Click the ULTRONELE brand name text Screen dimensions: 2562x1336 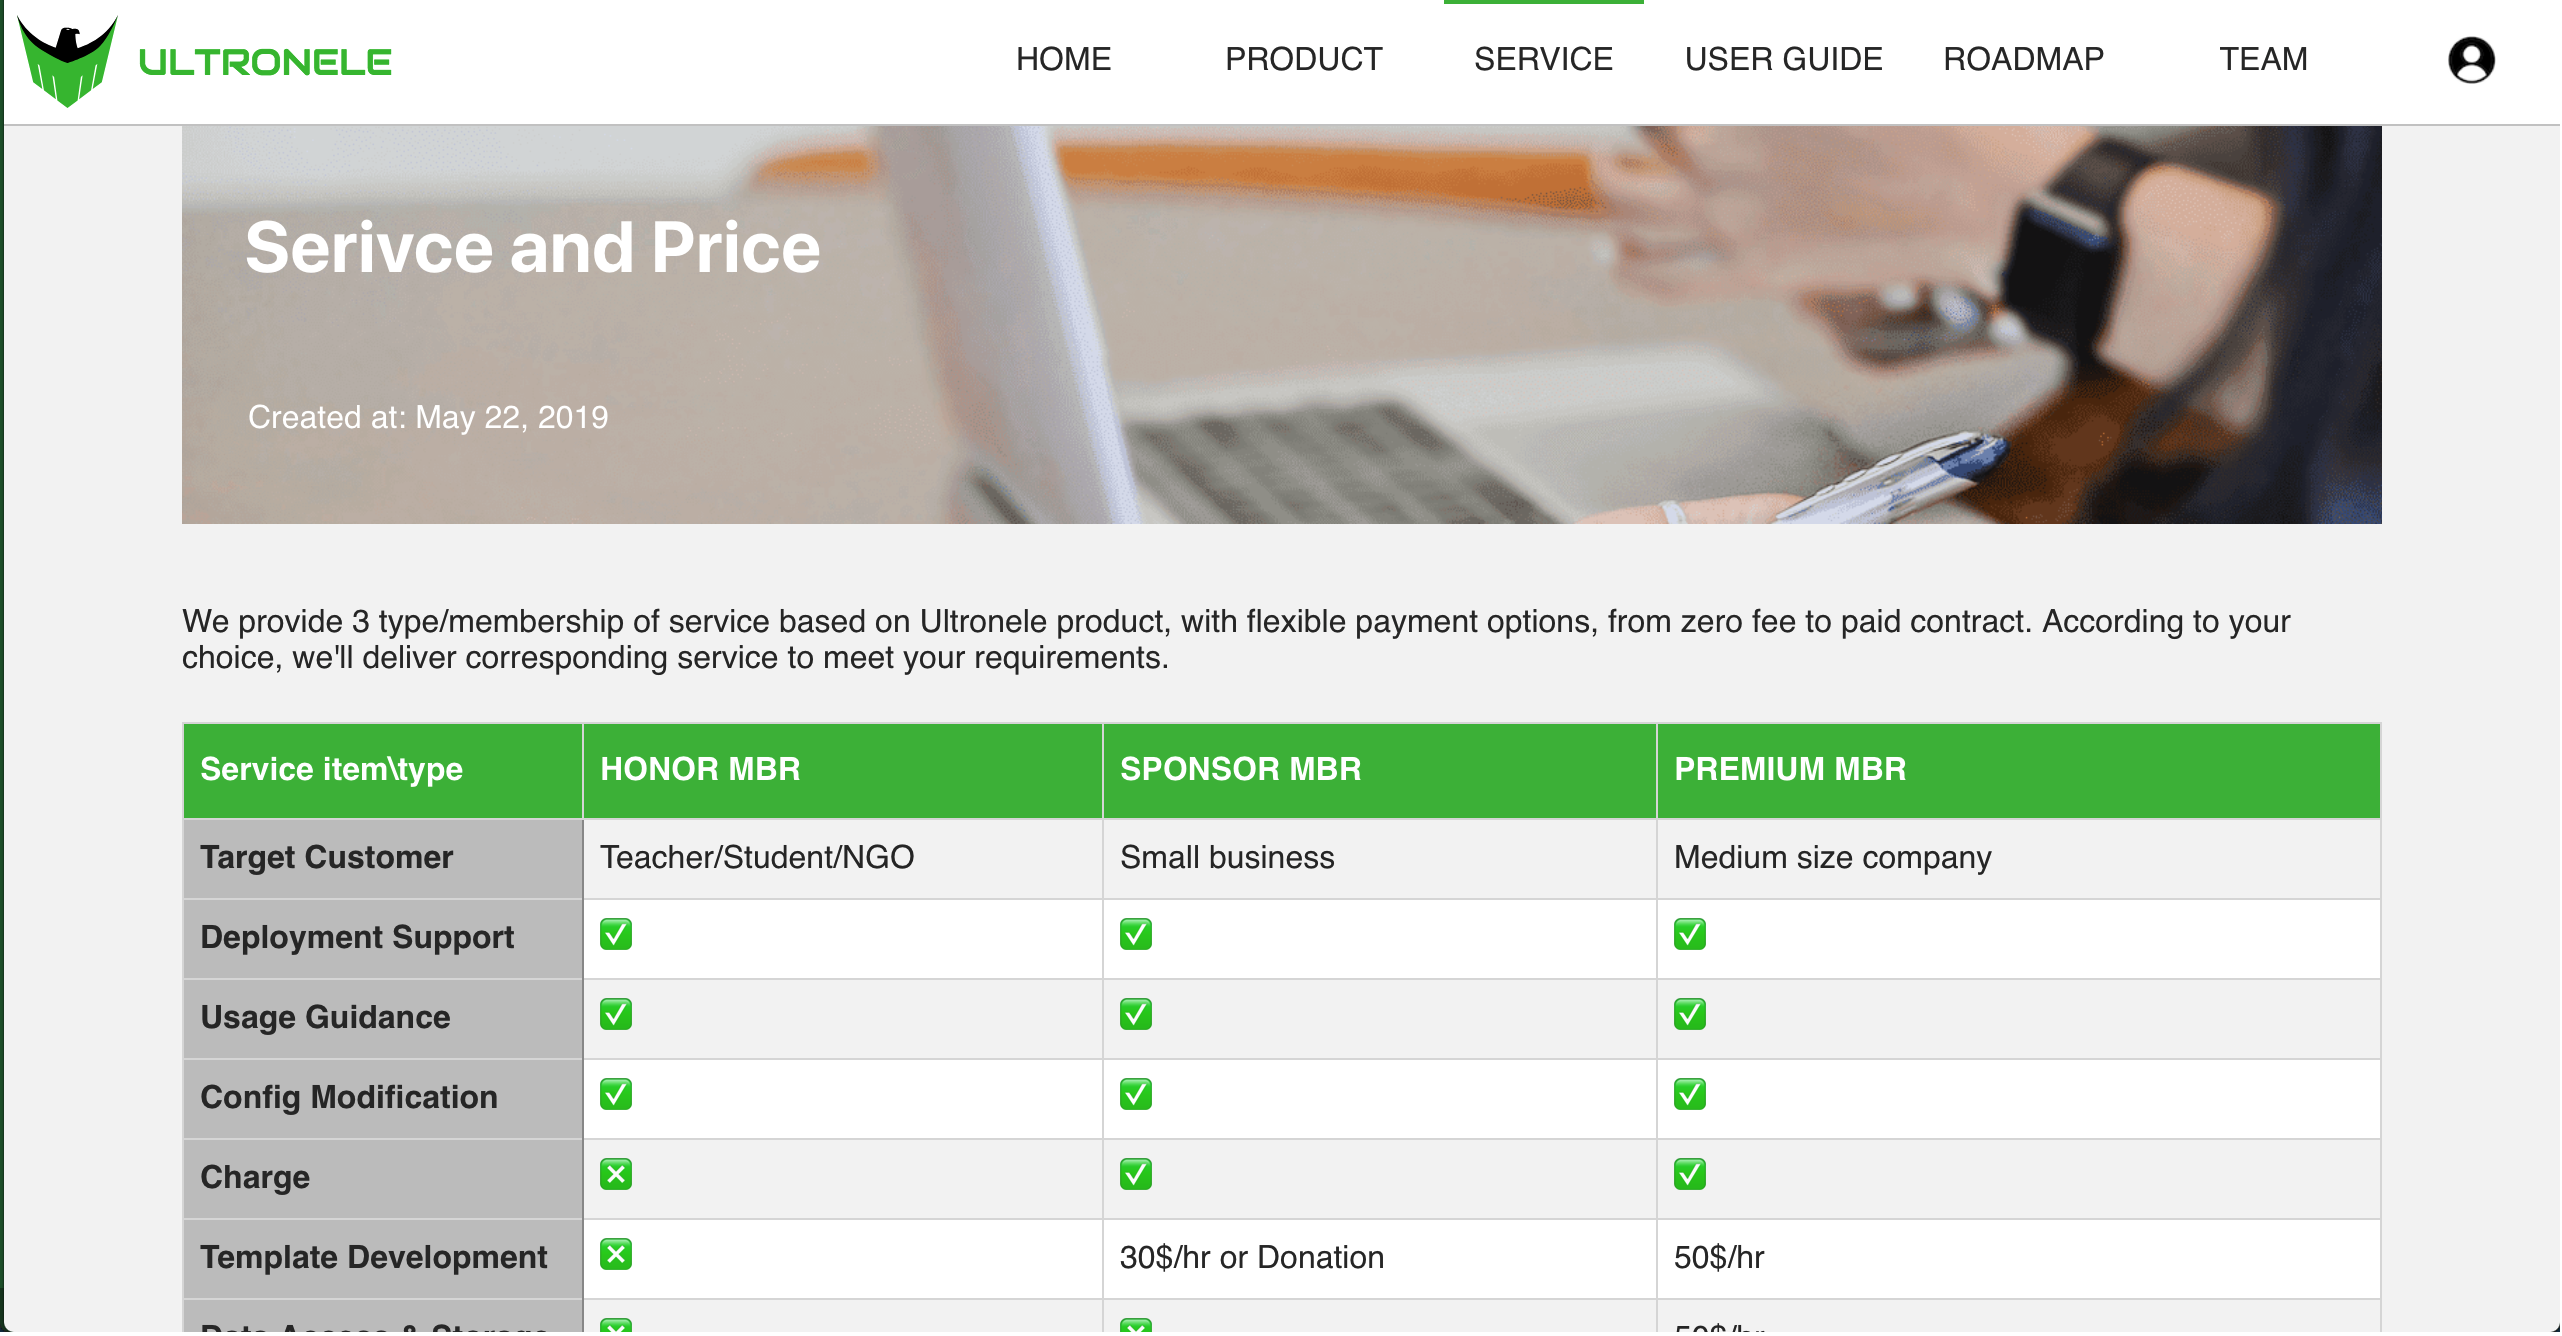point(265,63)
